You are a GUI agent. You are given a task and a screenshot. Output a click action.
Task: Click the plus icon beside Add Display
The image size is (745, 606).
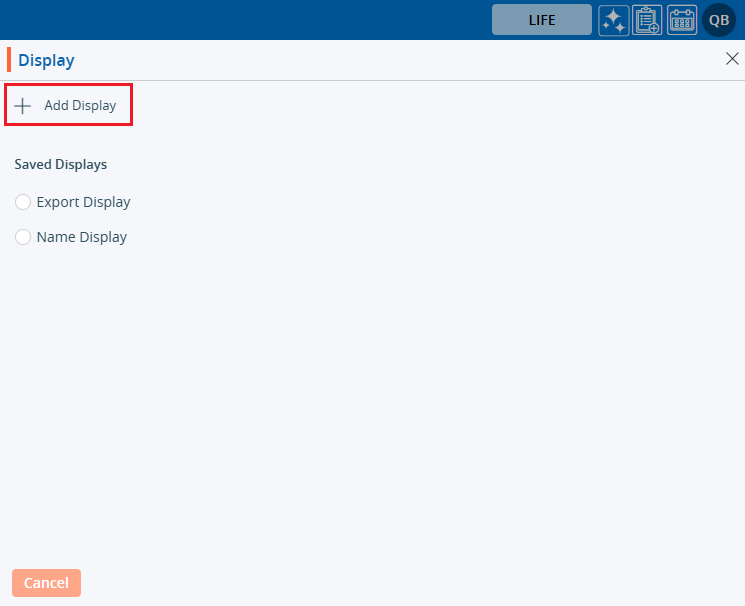23,105
